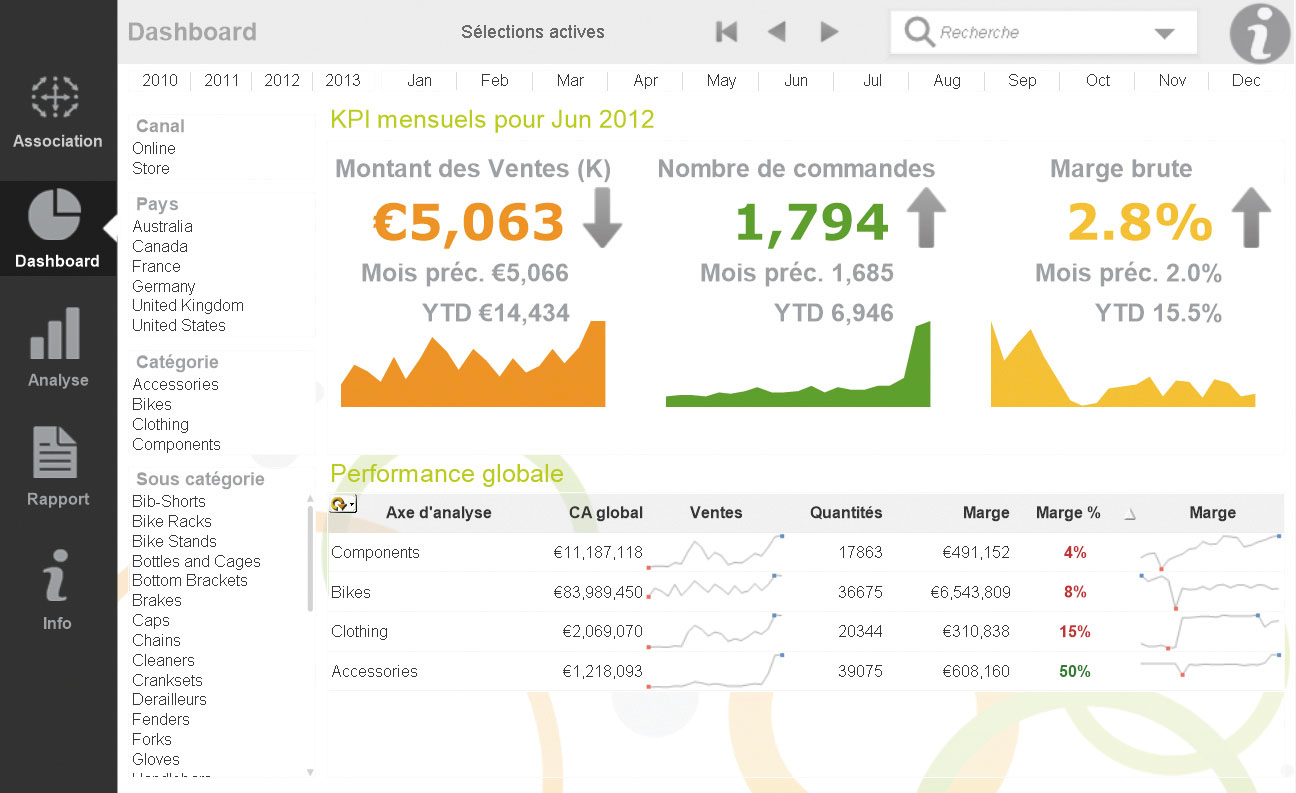Select Clothing in Catégorie list
1296x793 pixels.
point(160,424)
